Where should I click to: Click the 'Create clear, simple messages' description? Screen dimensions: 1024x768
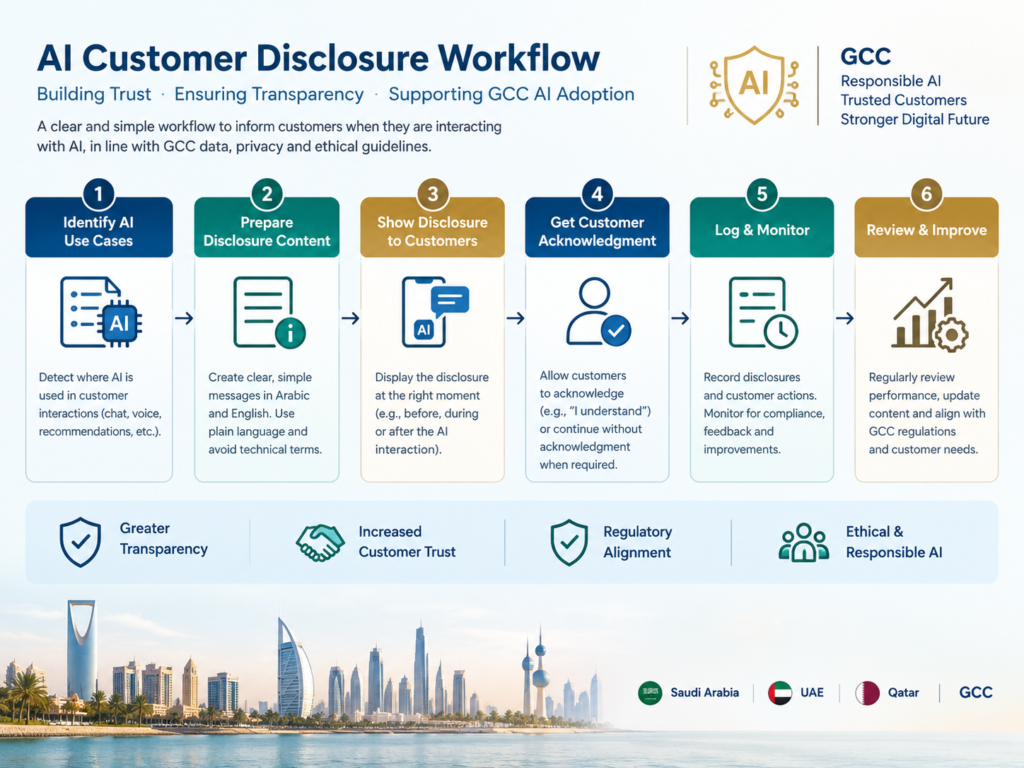click(264, 413)
